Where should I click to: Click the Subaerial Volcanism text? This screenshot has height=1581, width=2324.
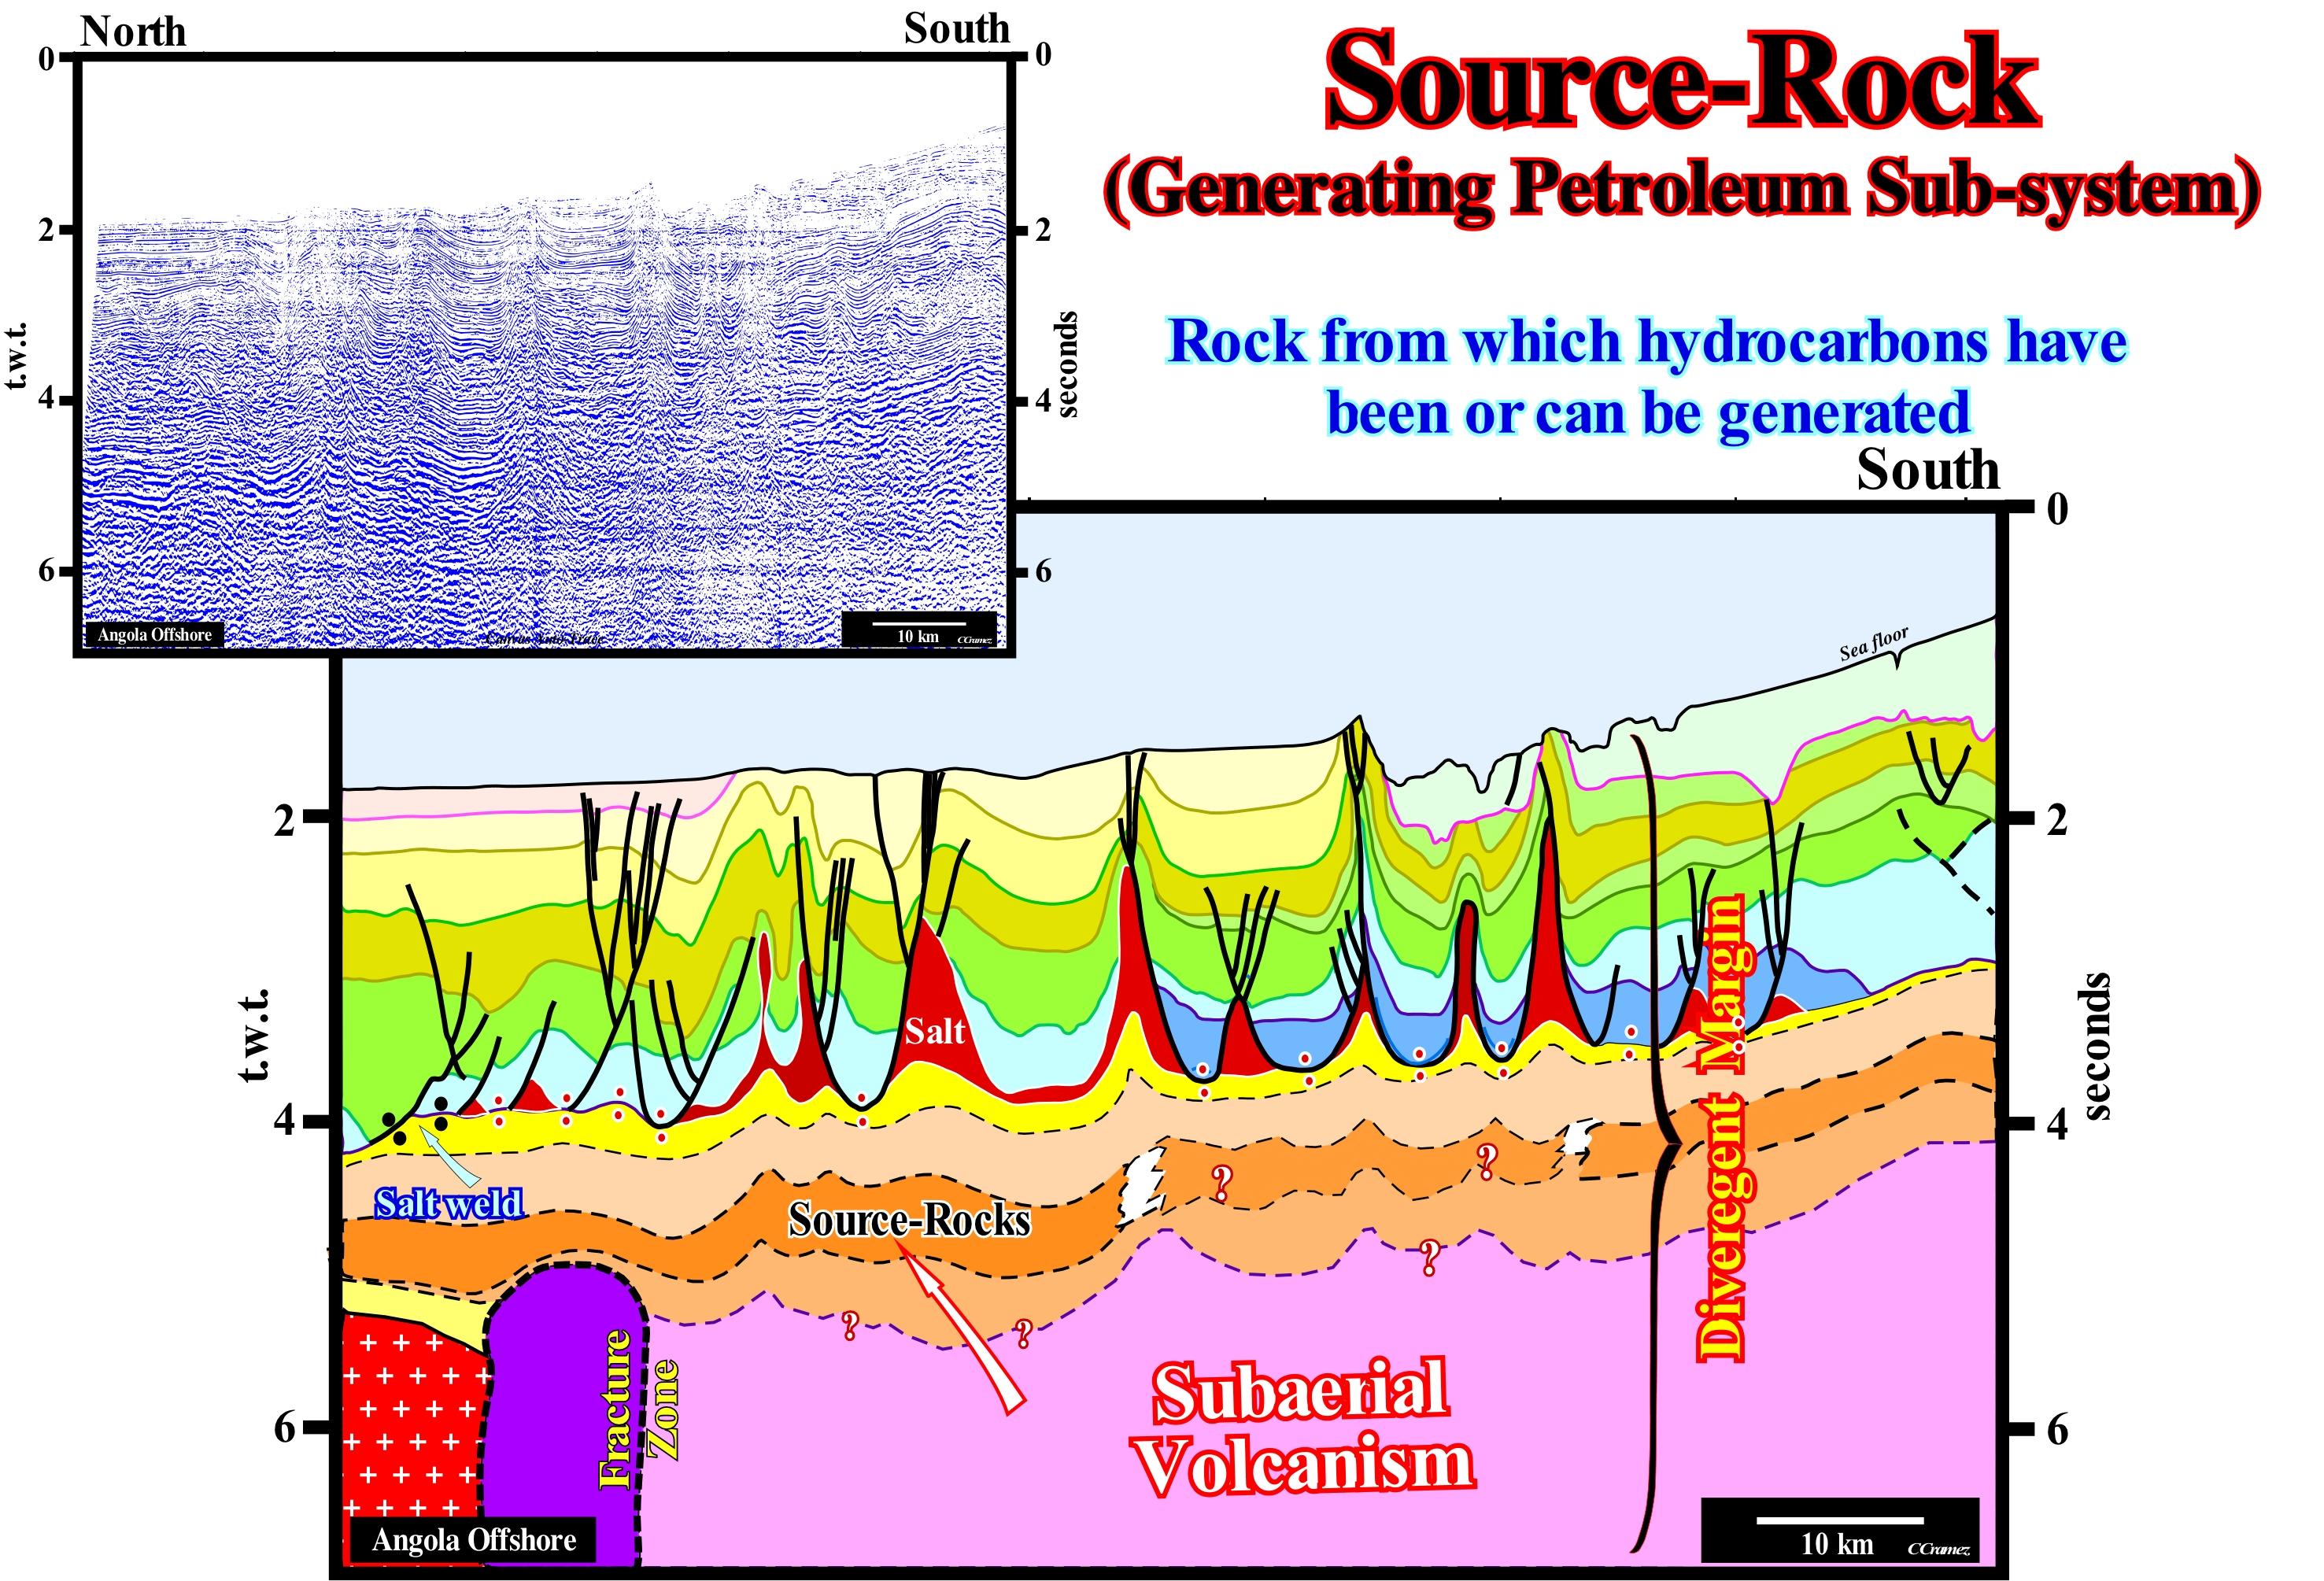pyautogui.click(x=1303, y=1427)
